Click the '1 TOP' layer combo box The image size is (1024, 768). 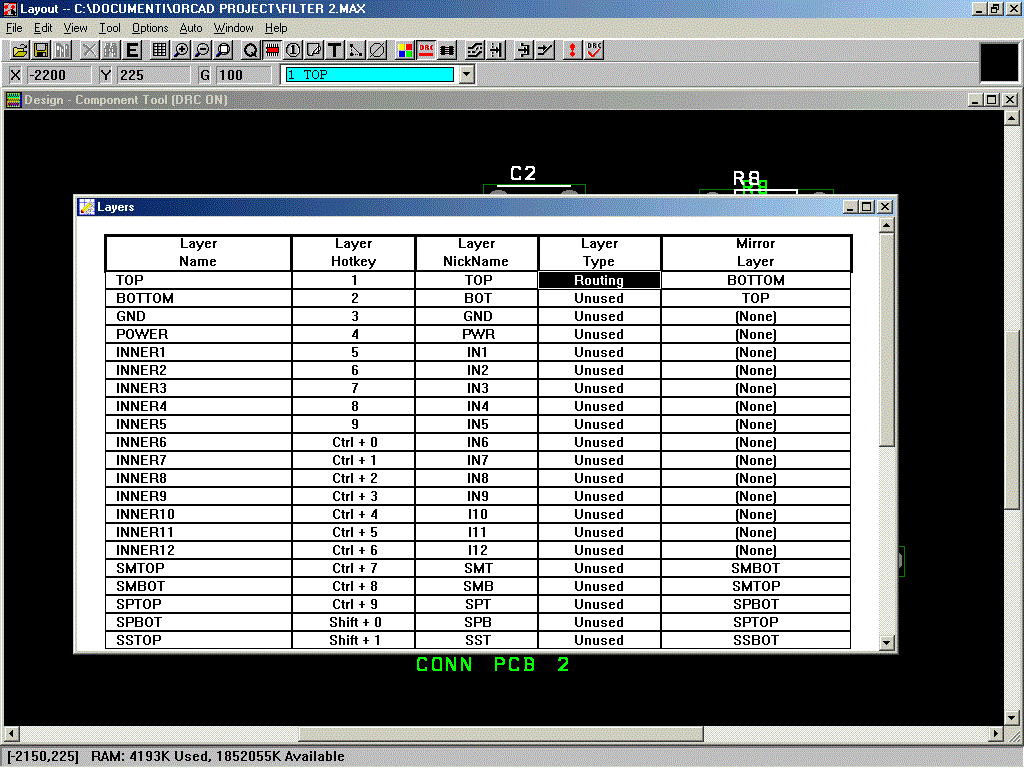tap(370, 74)
